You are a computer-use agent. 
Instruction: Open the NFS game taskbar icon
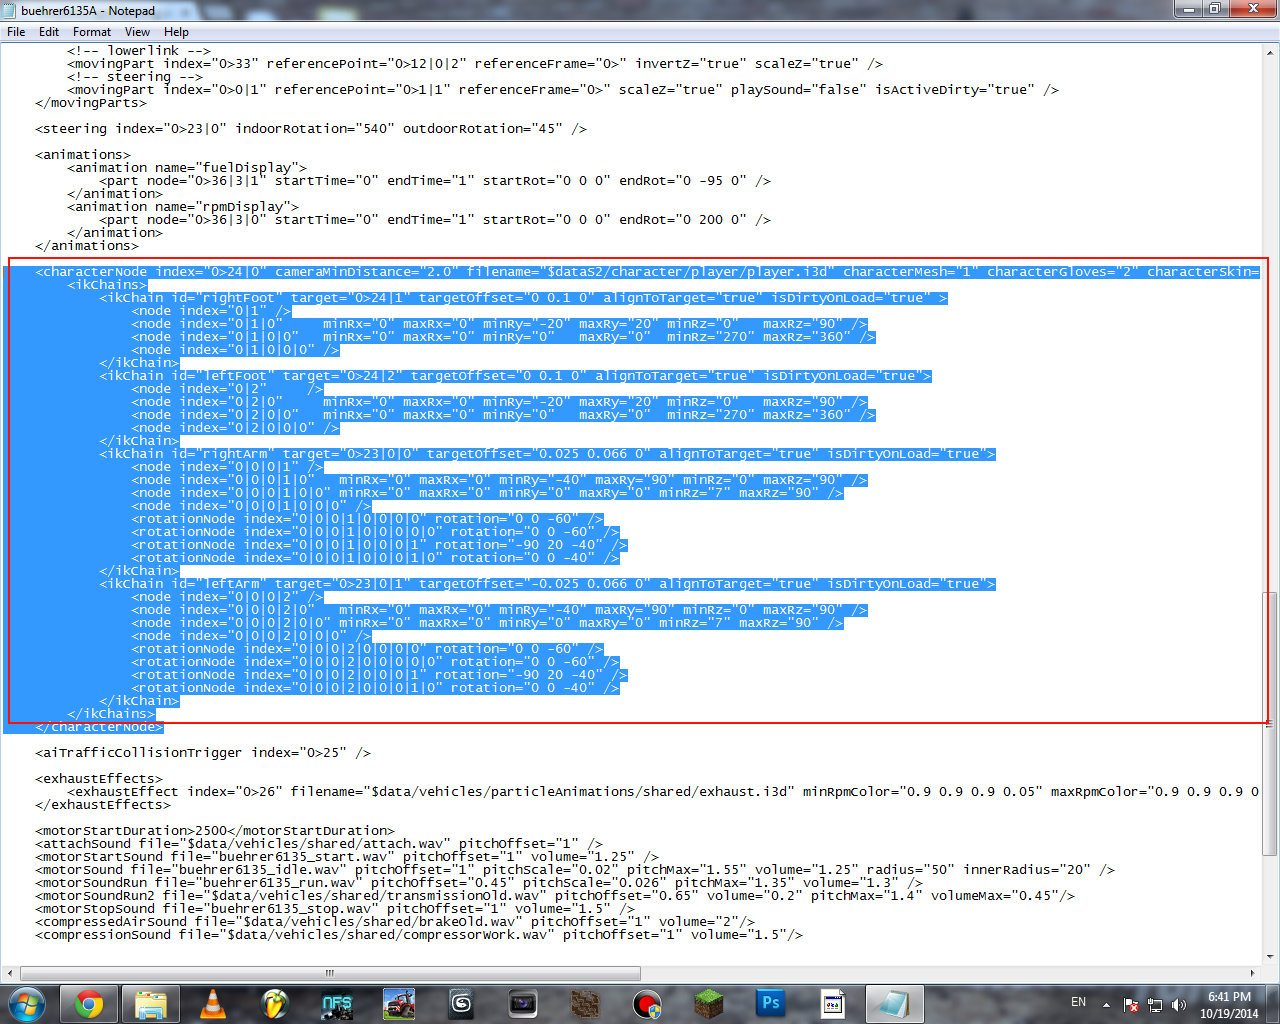(x=337, y=1004)
